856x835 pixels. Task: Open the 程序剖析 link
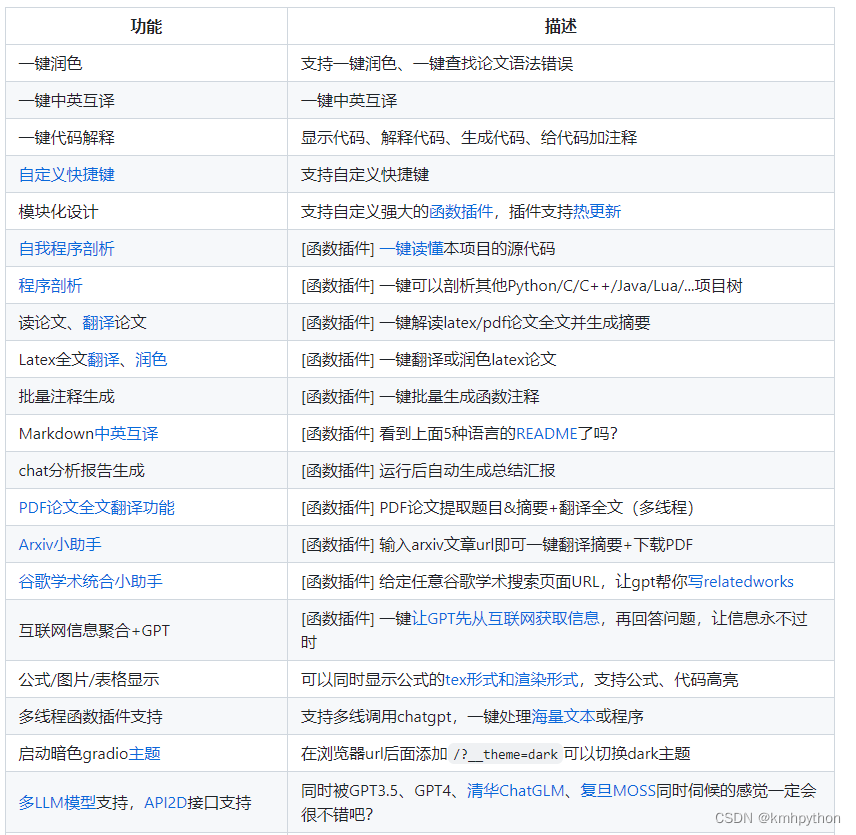click(50, 286)
